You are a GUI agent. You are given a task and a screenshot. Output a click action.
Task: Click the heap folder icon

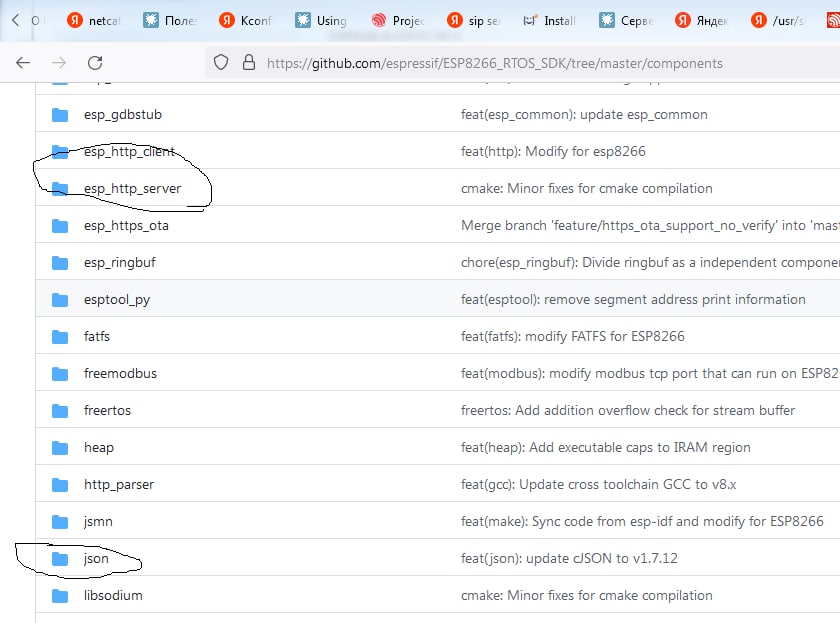pyautogui.click(x=60, y=447)
